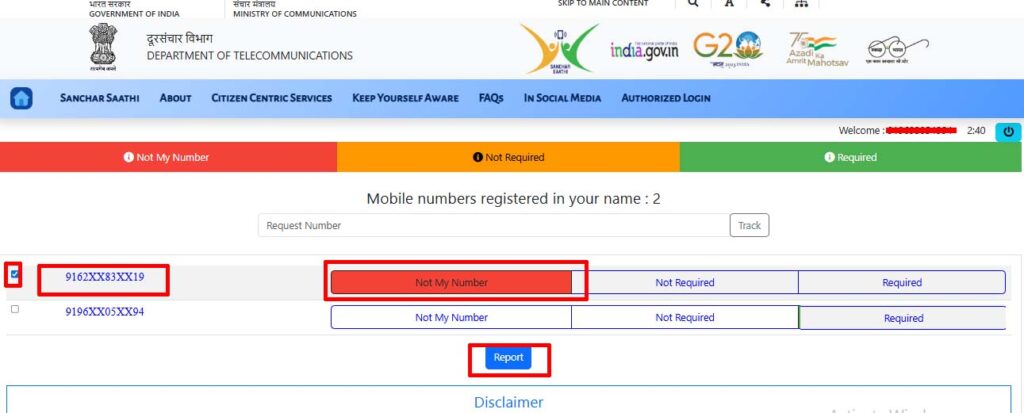The height and width of the screenshot is (413, 1024).
Task: Focus the Request Number input field
Action: (x=494, y=225)
